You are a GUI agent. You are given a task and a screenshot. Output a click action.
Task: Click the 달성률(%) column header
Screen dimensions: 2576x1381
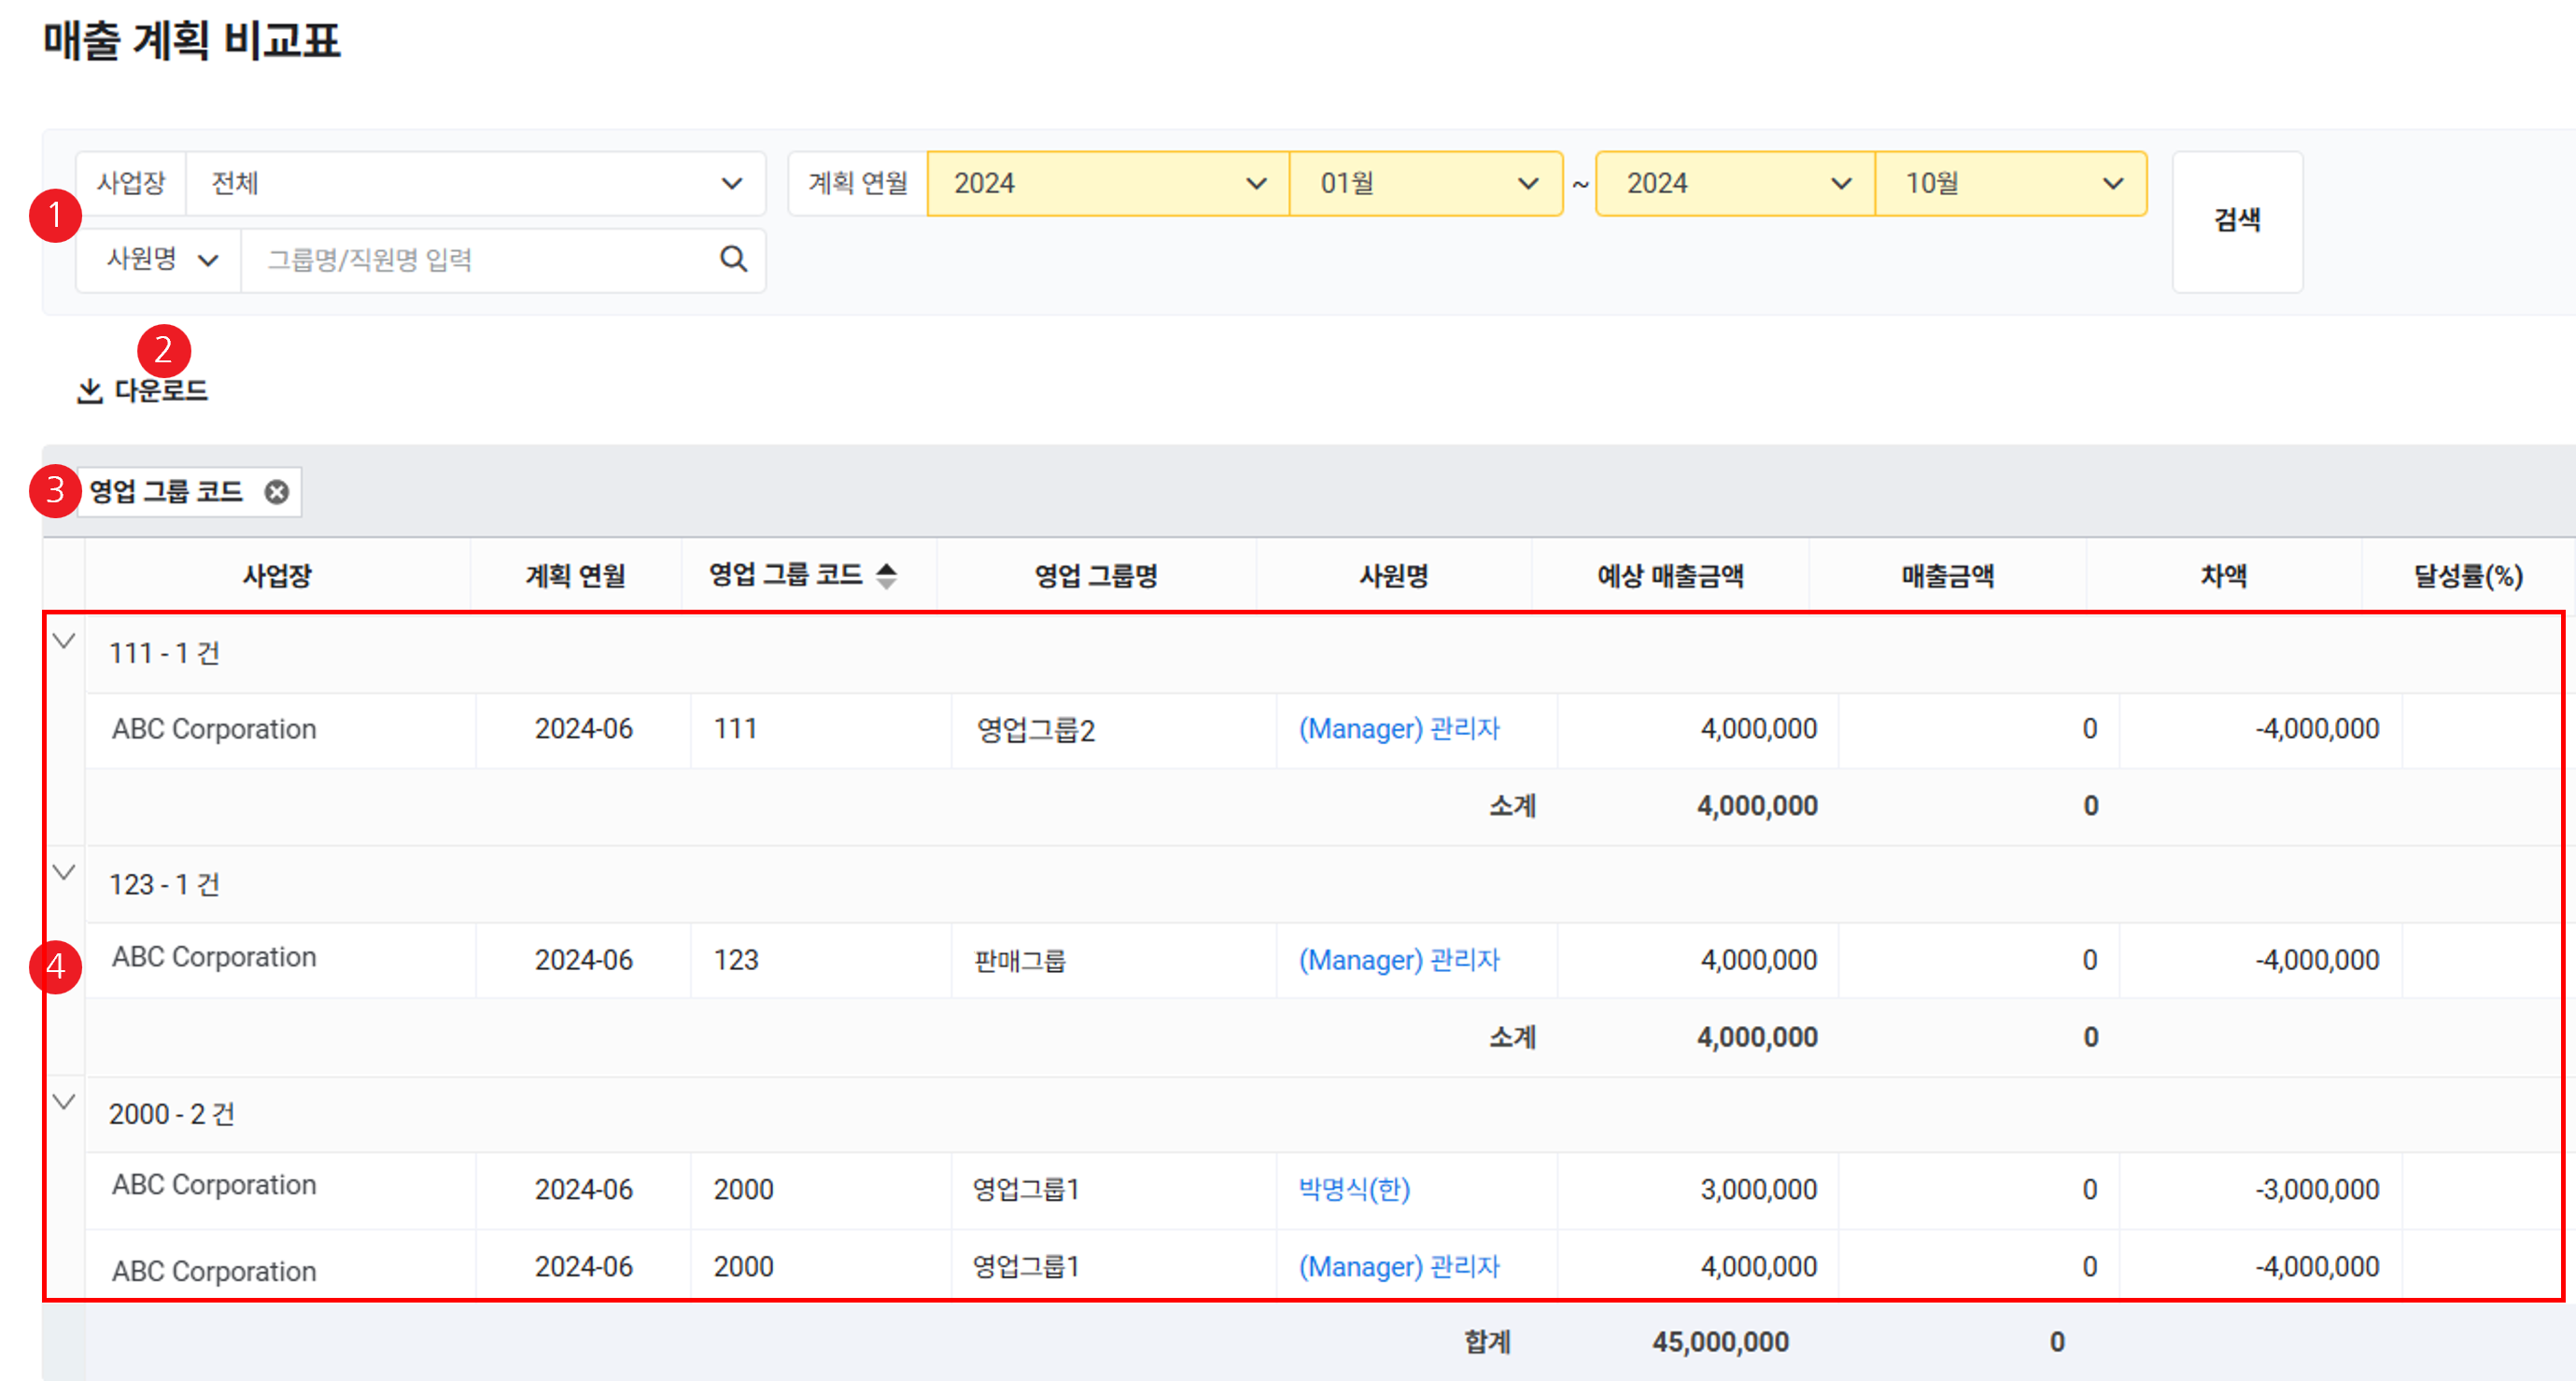click(2467, 575)
